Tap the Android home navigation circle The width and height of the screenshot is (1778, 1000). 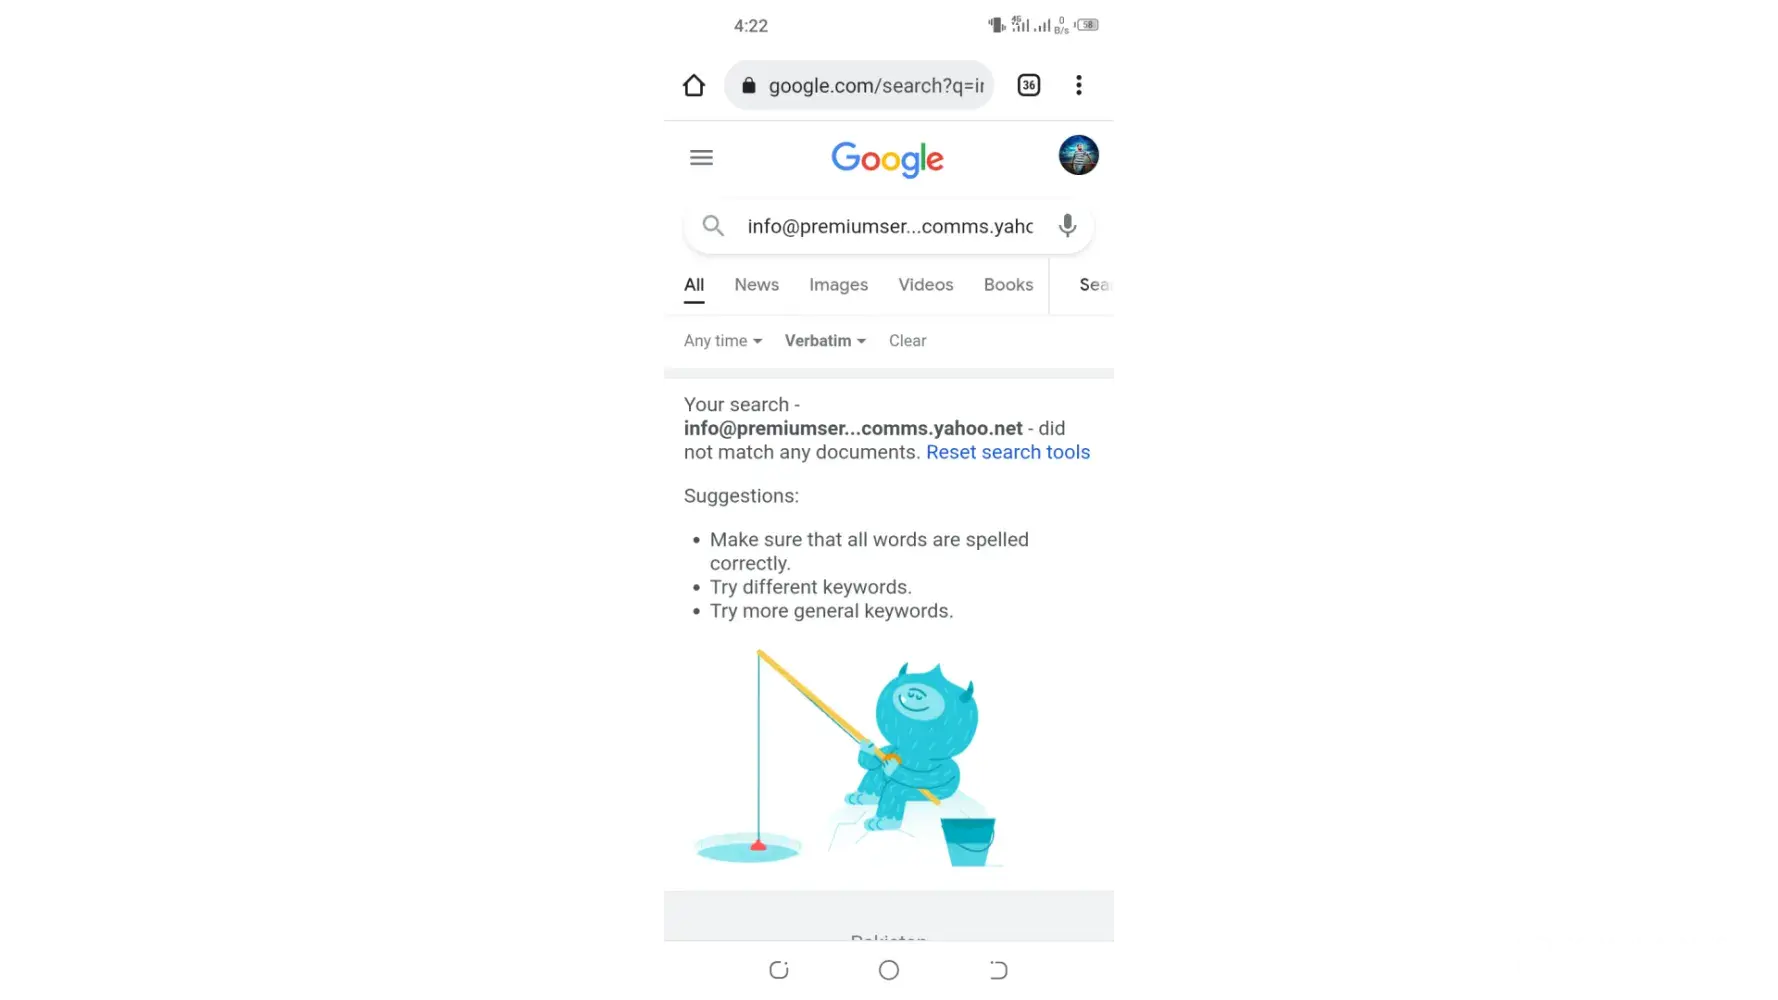click(888, 970)
